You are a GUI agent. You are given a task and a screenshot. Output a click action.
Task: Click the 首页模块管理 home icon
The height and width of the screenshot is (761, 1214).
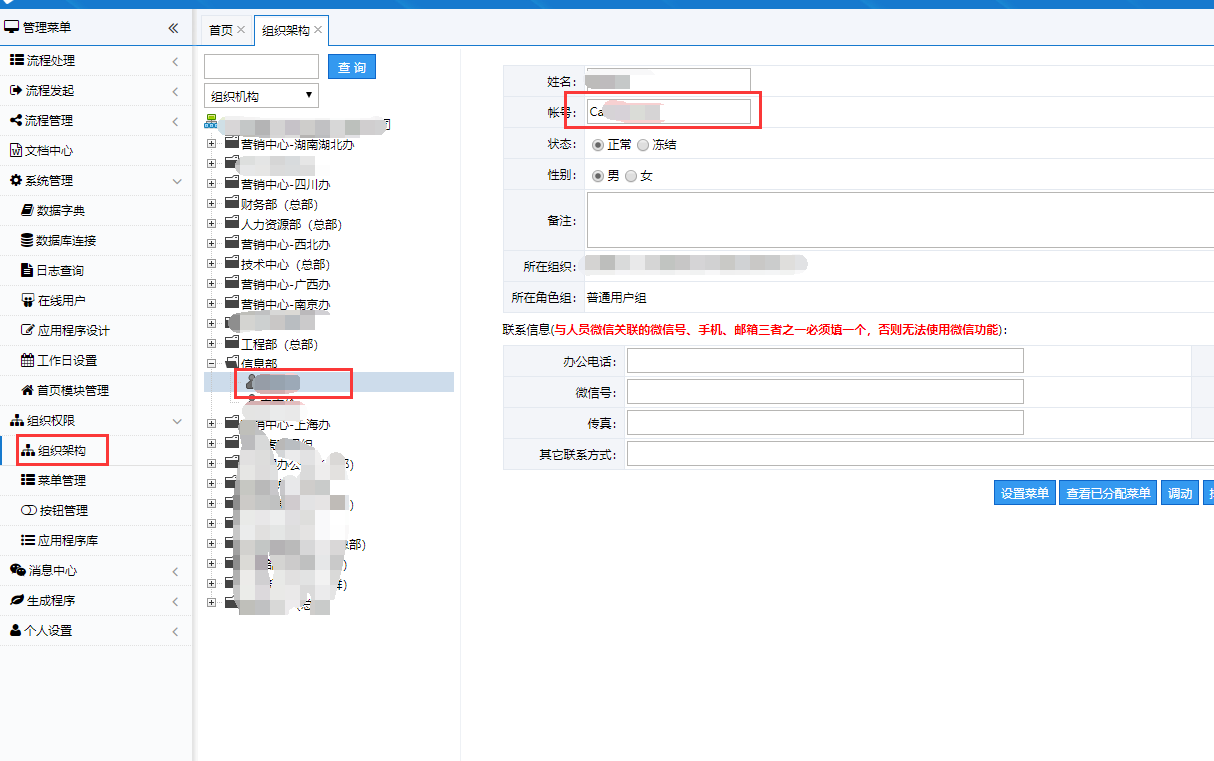[x=28, y=391]
